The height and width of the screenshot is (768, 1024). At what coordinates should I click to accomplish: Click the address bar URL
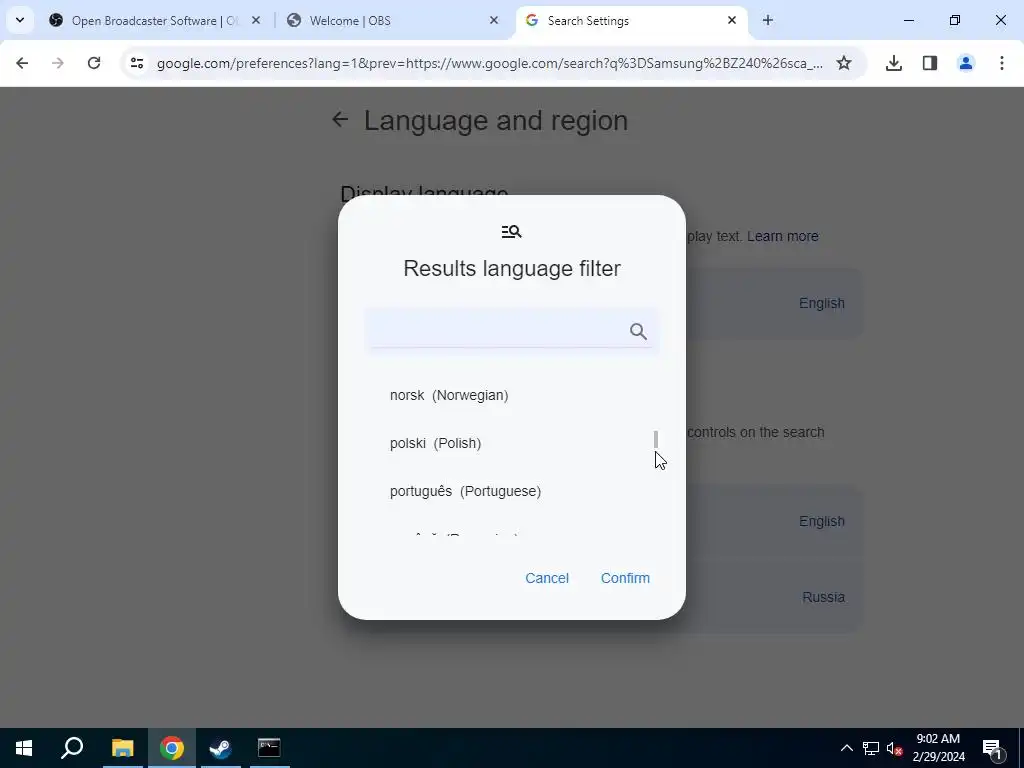(x=490, y=63)
